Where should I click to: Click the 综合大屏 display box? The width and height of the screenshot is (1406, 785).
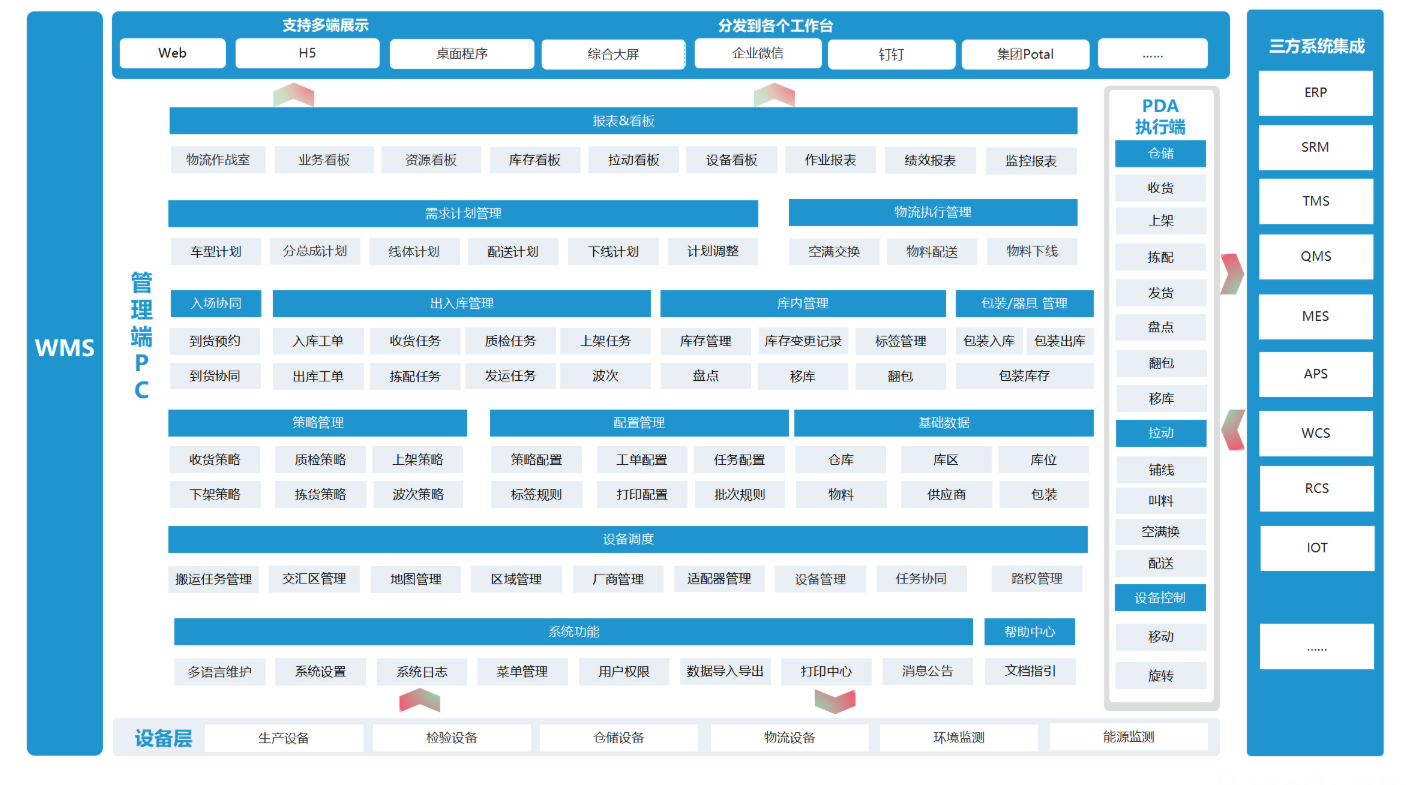613,54
